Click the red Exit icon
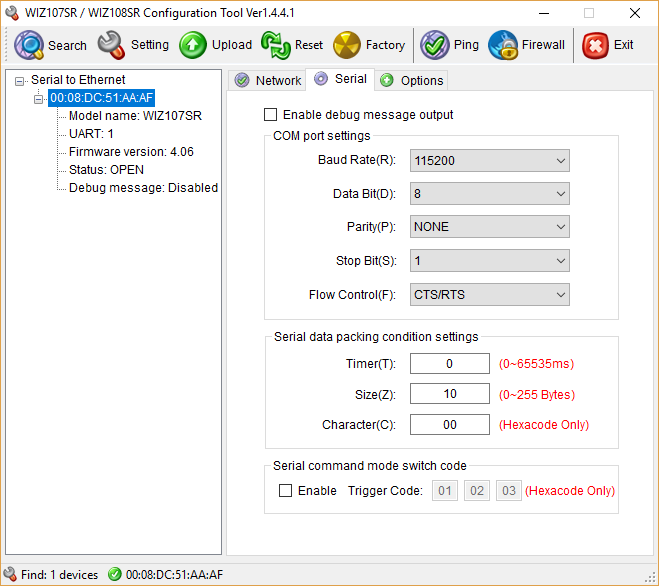This screenshot has height=586, width=659. (595, 45)
